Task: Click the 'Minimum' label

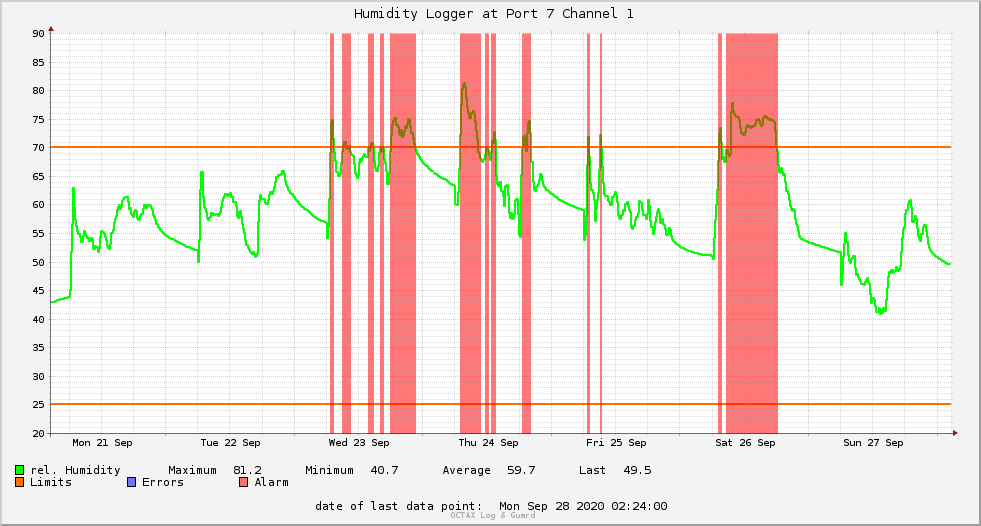Action: click(x=329, y=470)
